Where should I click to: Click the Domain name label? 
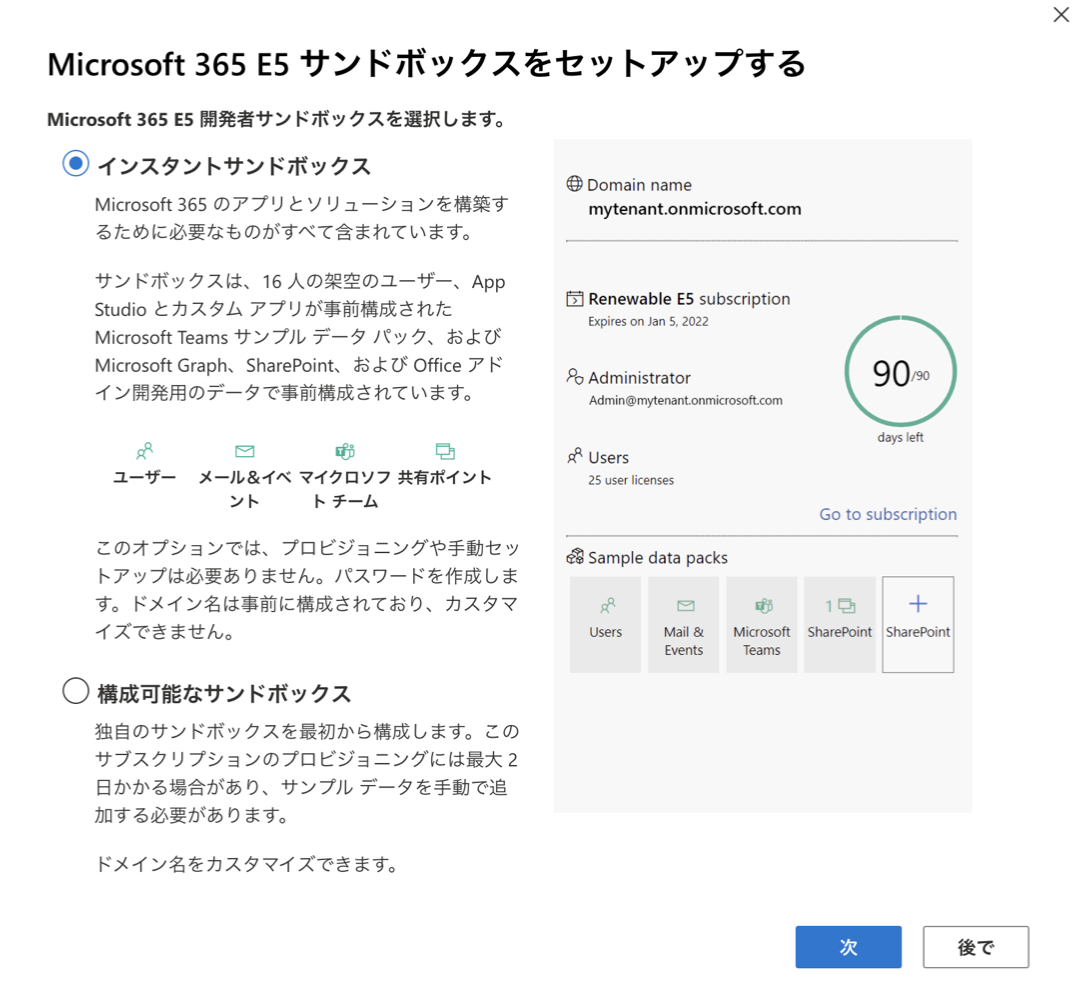(x=640, y=185)
